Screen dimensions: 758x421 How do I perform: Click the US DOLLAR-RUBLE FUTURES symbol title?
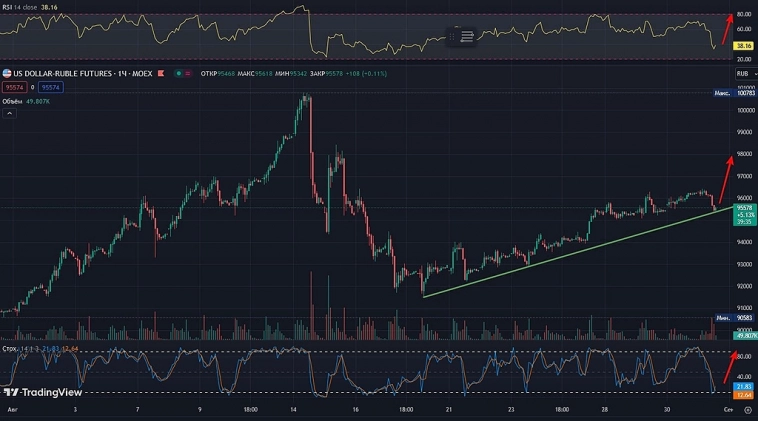(82, 73)
